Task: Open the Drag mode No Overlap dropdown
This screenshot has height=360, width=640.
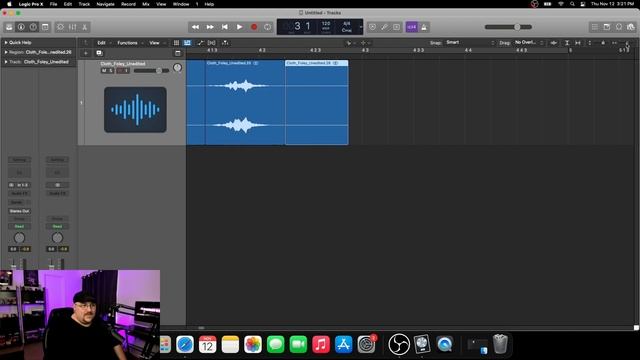Action: pyautogui.click(x=529, y=42)
